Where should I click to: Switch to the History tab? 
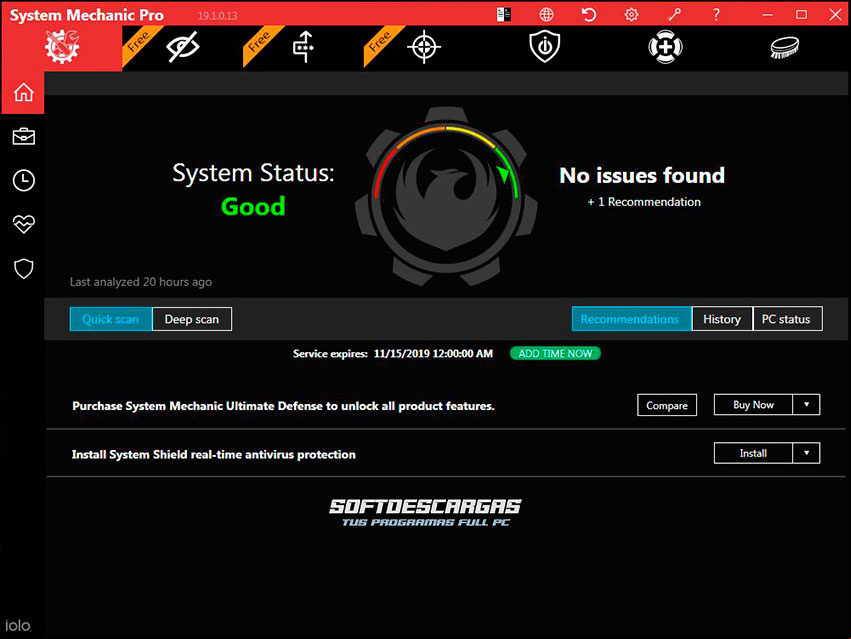pyautogui.click(x=722, y=319)
